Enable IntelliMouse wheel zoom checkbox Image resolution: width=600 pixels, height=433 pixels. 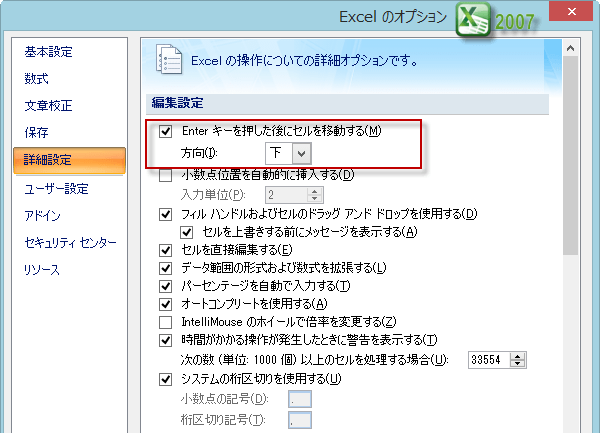tap(165, 322)
